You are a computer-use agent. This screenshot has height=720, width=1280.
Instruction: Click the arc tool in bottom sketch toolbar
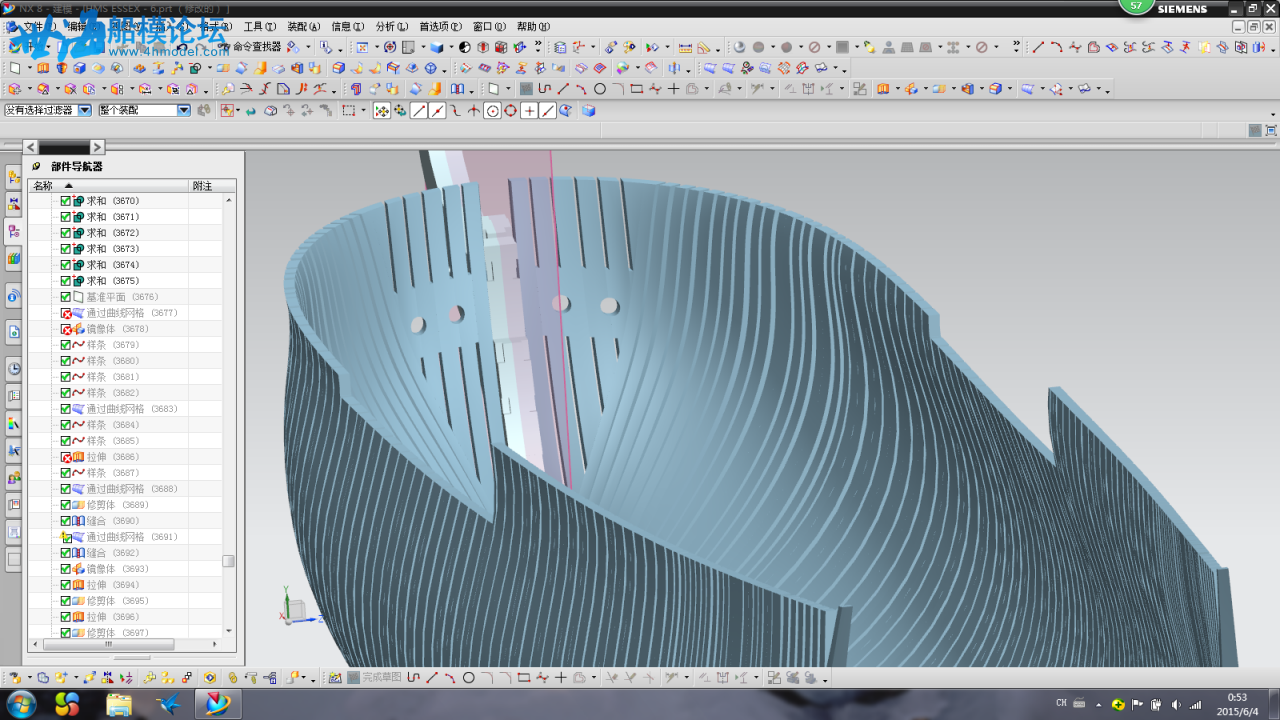tap(450, 678)
